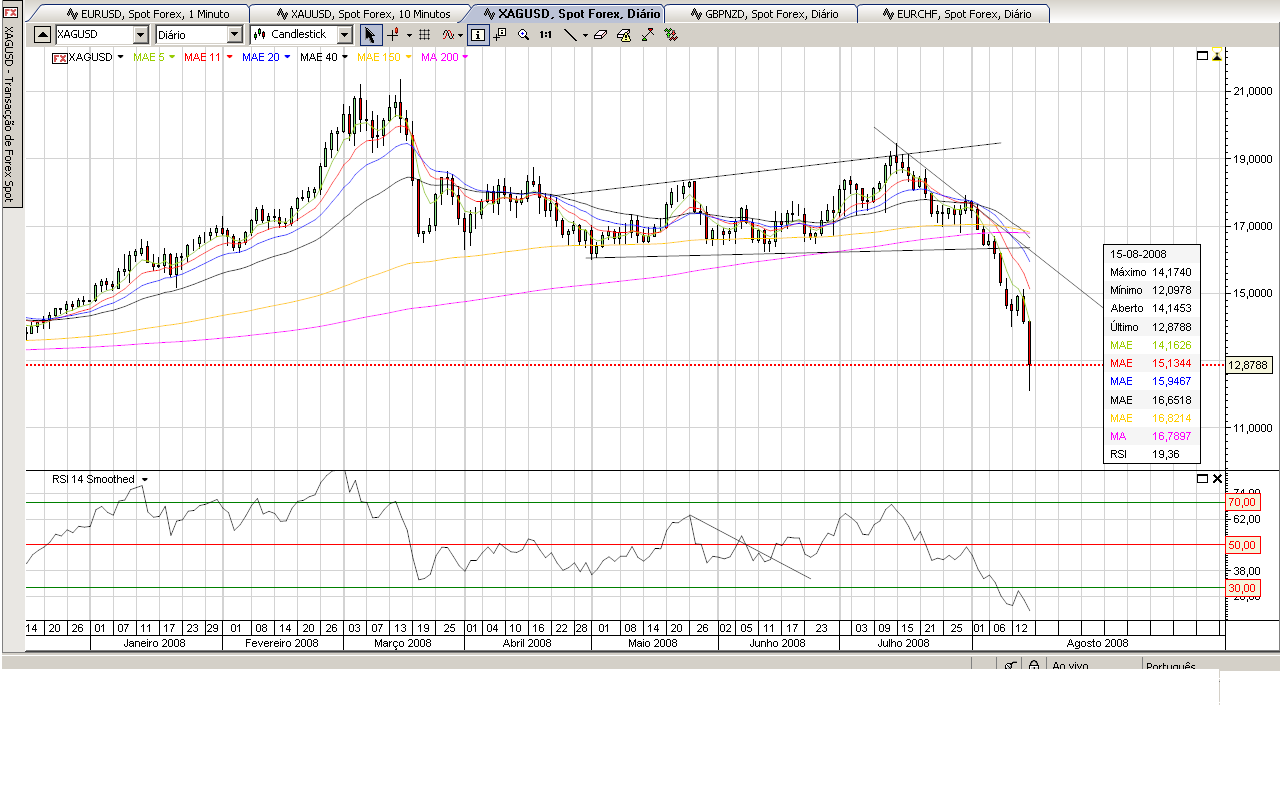Click the XAGUSD symbol input field
The height and width of the screenshot is (800, 1280).
click(93, 35)
